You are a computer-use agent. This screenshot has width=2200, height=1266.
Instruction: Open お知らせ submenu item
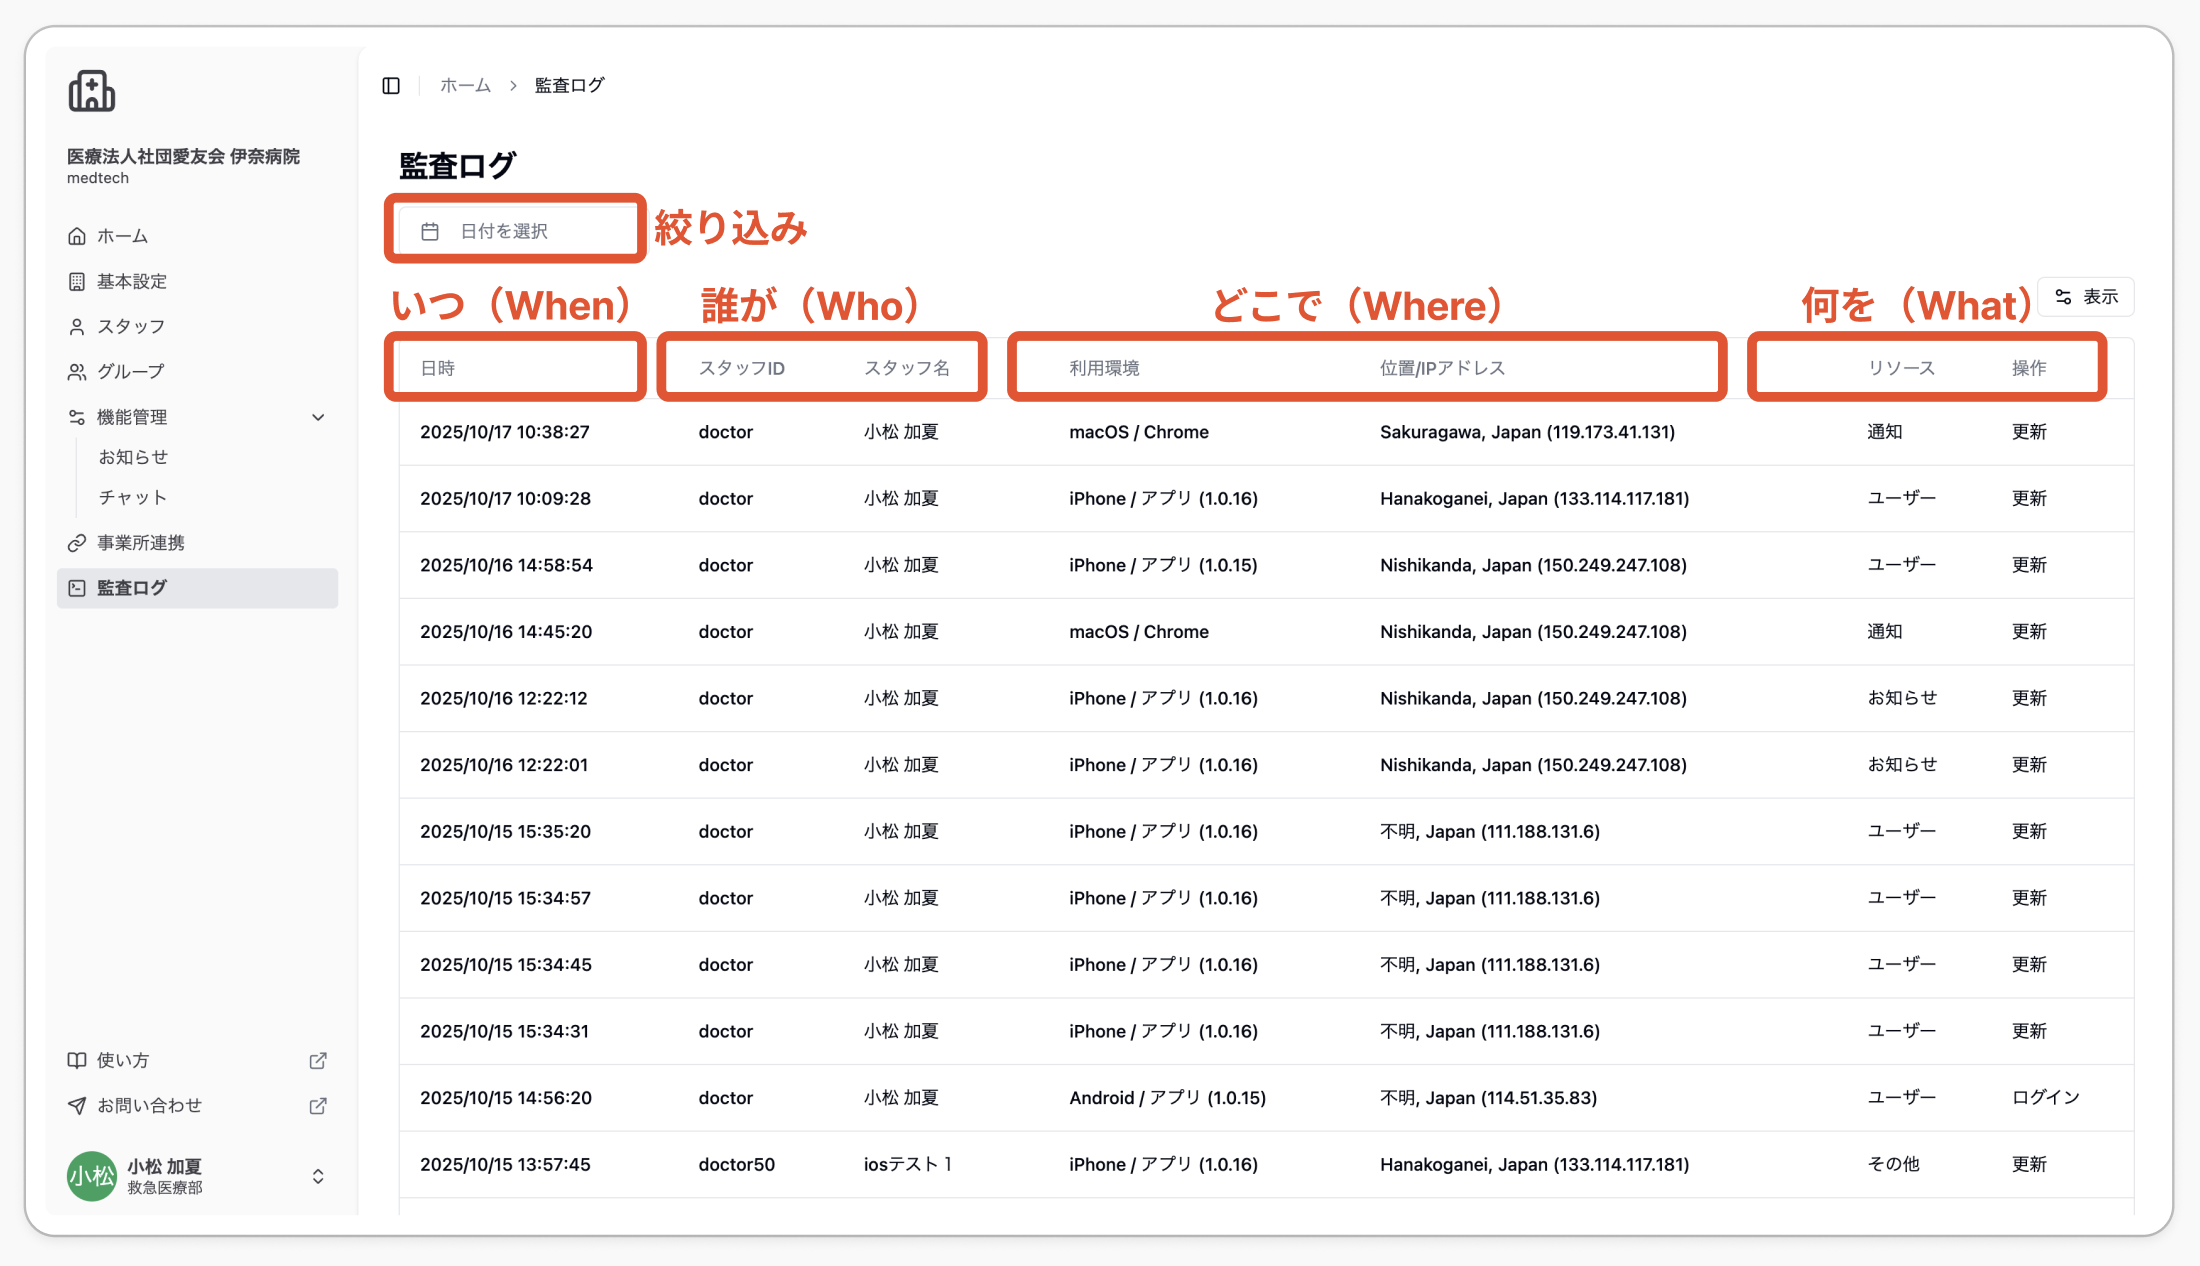[133, 457]
